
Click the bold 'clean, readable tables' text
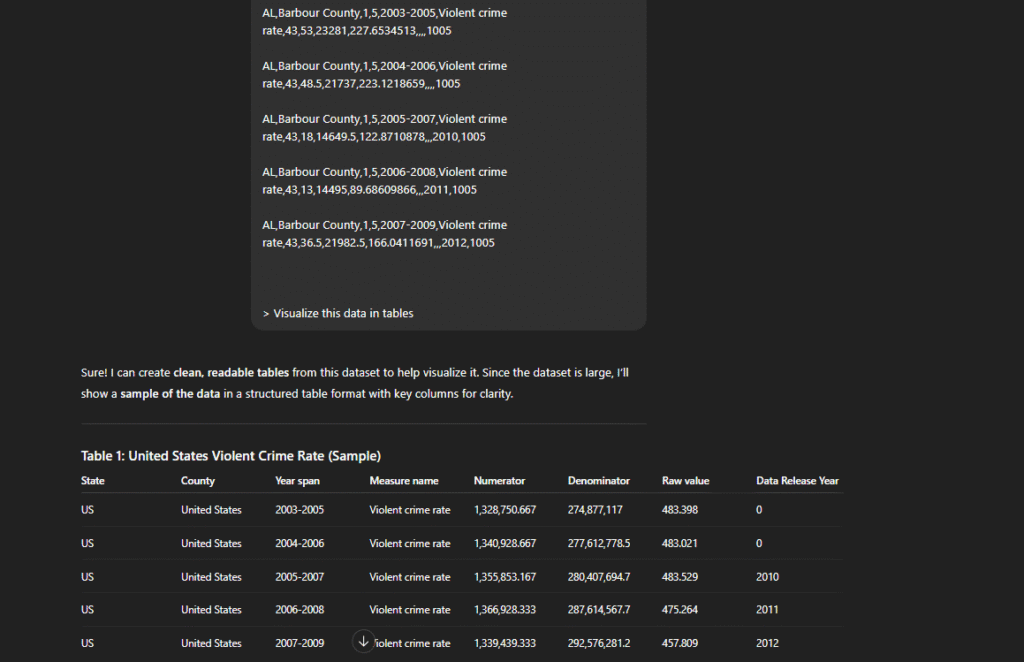[231, 373]
